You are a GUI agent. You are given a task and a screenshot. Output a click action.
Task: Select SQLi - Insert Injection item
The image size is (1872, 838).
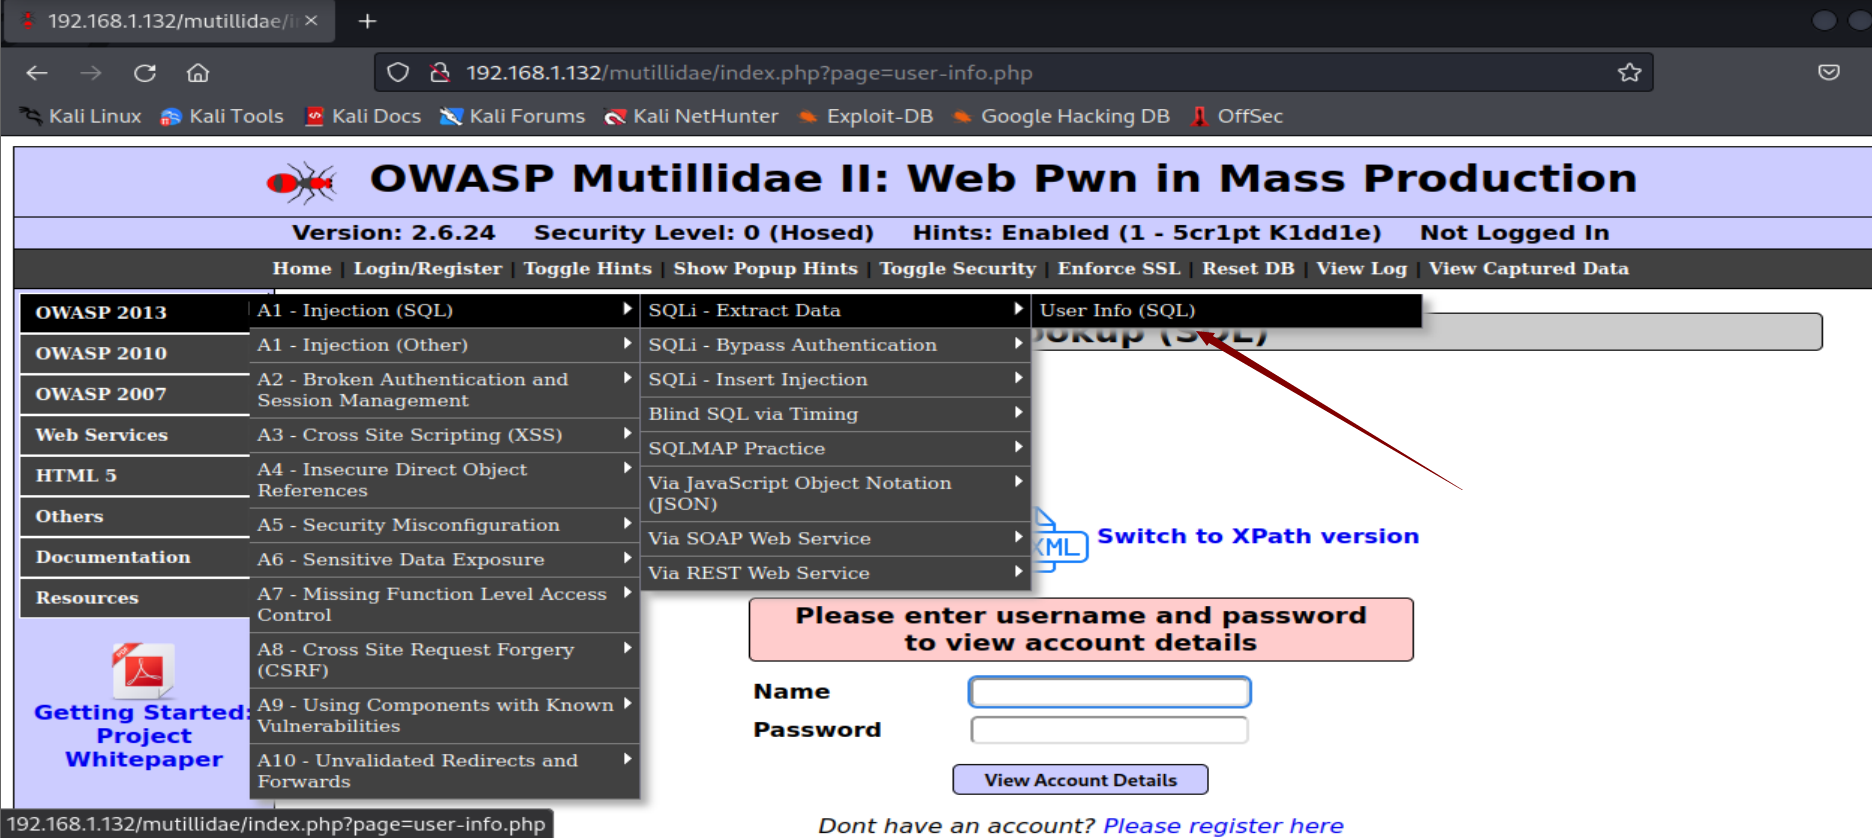[835, 380]
